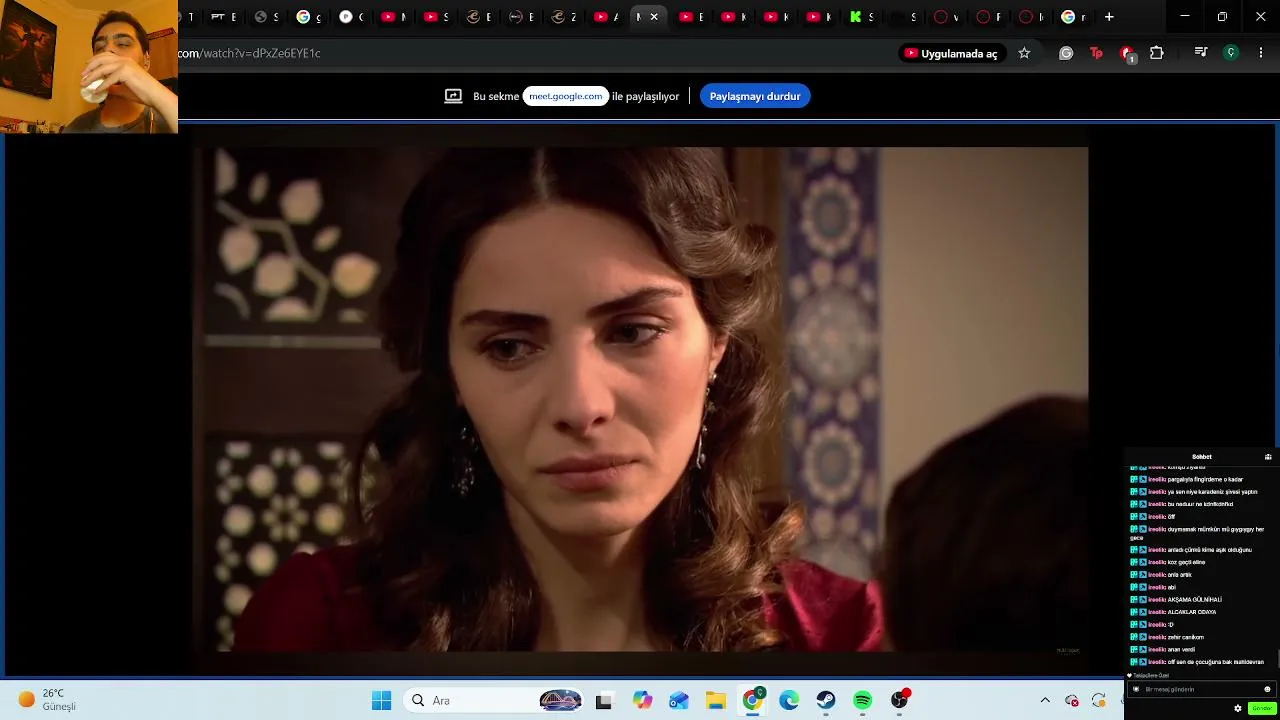Image resolution: width=1280 pixels, height=720 pixels.
Task: Click the webcam overlay thumbnail
Action: click(89, 67)
